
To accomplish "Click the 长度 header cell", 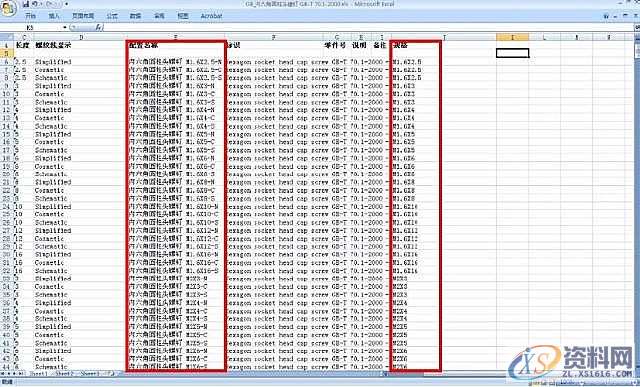I will (24, 45).
